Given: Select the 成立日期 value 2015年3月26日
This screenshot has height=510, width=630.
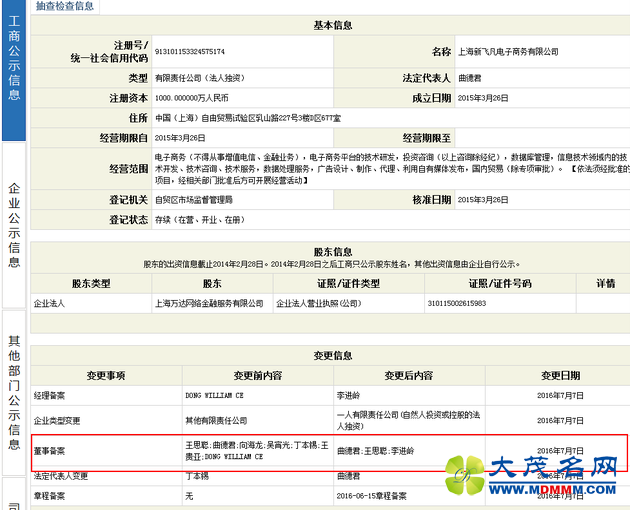Looking at the screenshot, I should click(x=483, y=98).
